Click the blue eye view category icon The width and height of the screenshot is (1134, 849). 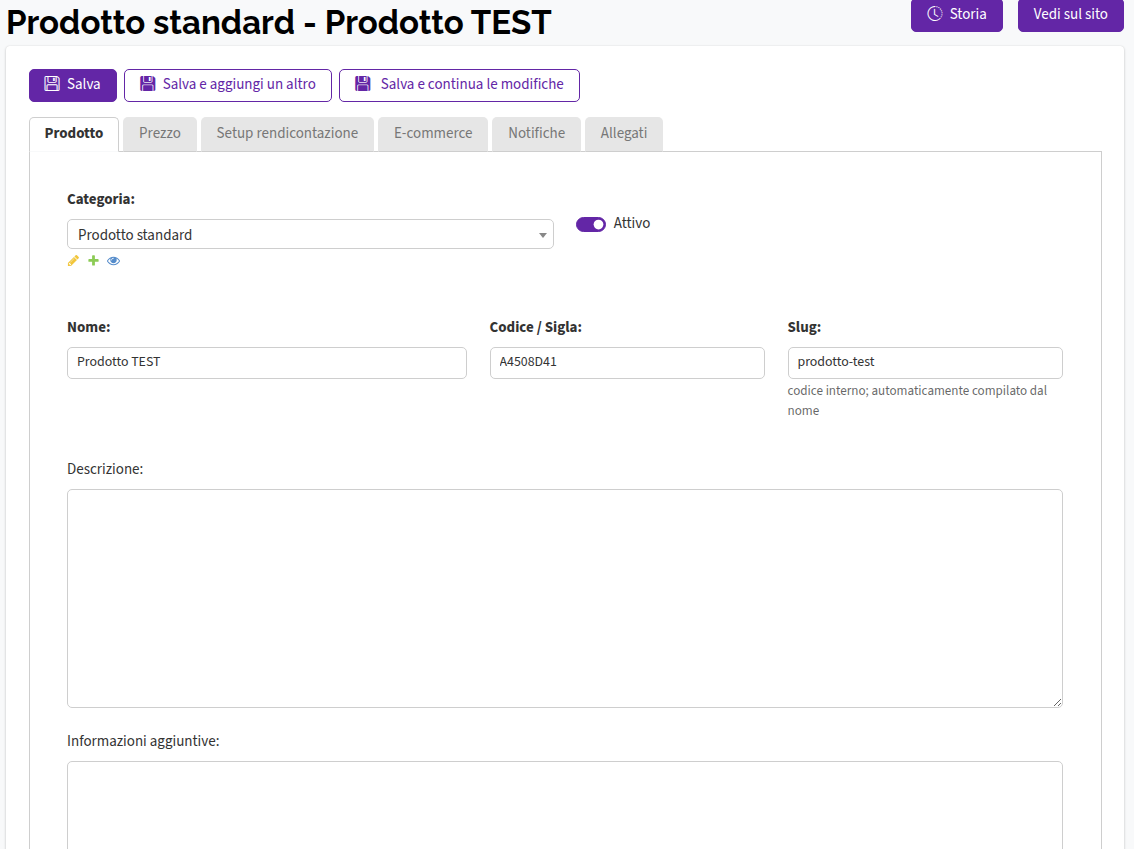point(114,261)
